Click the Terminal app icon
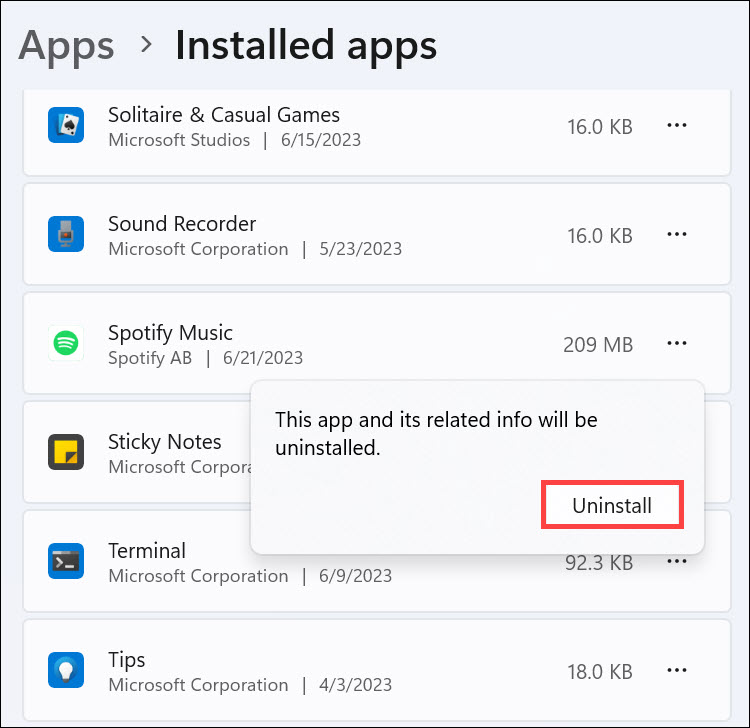This screenshot has height=728, width=750. [66, 562]
